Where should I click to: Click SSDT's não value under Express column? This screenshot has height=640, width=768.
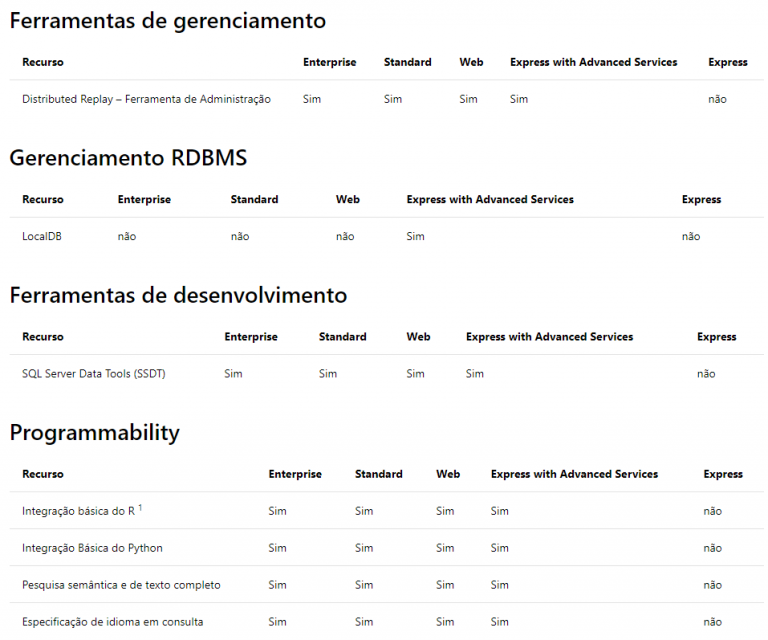[706, 374]
